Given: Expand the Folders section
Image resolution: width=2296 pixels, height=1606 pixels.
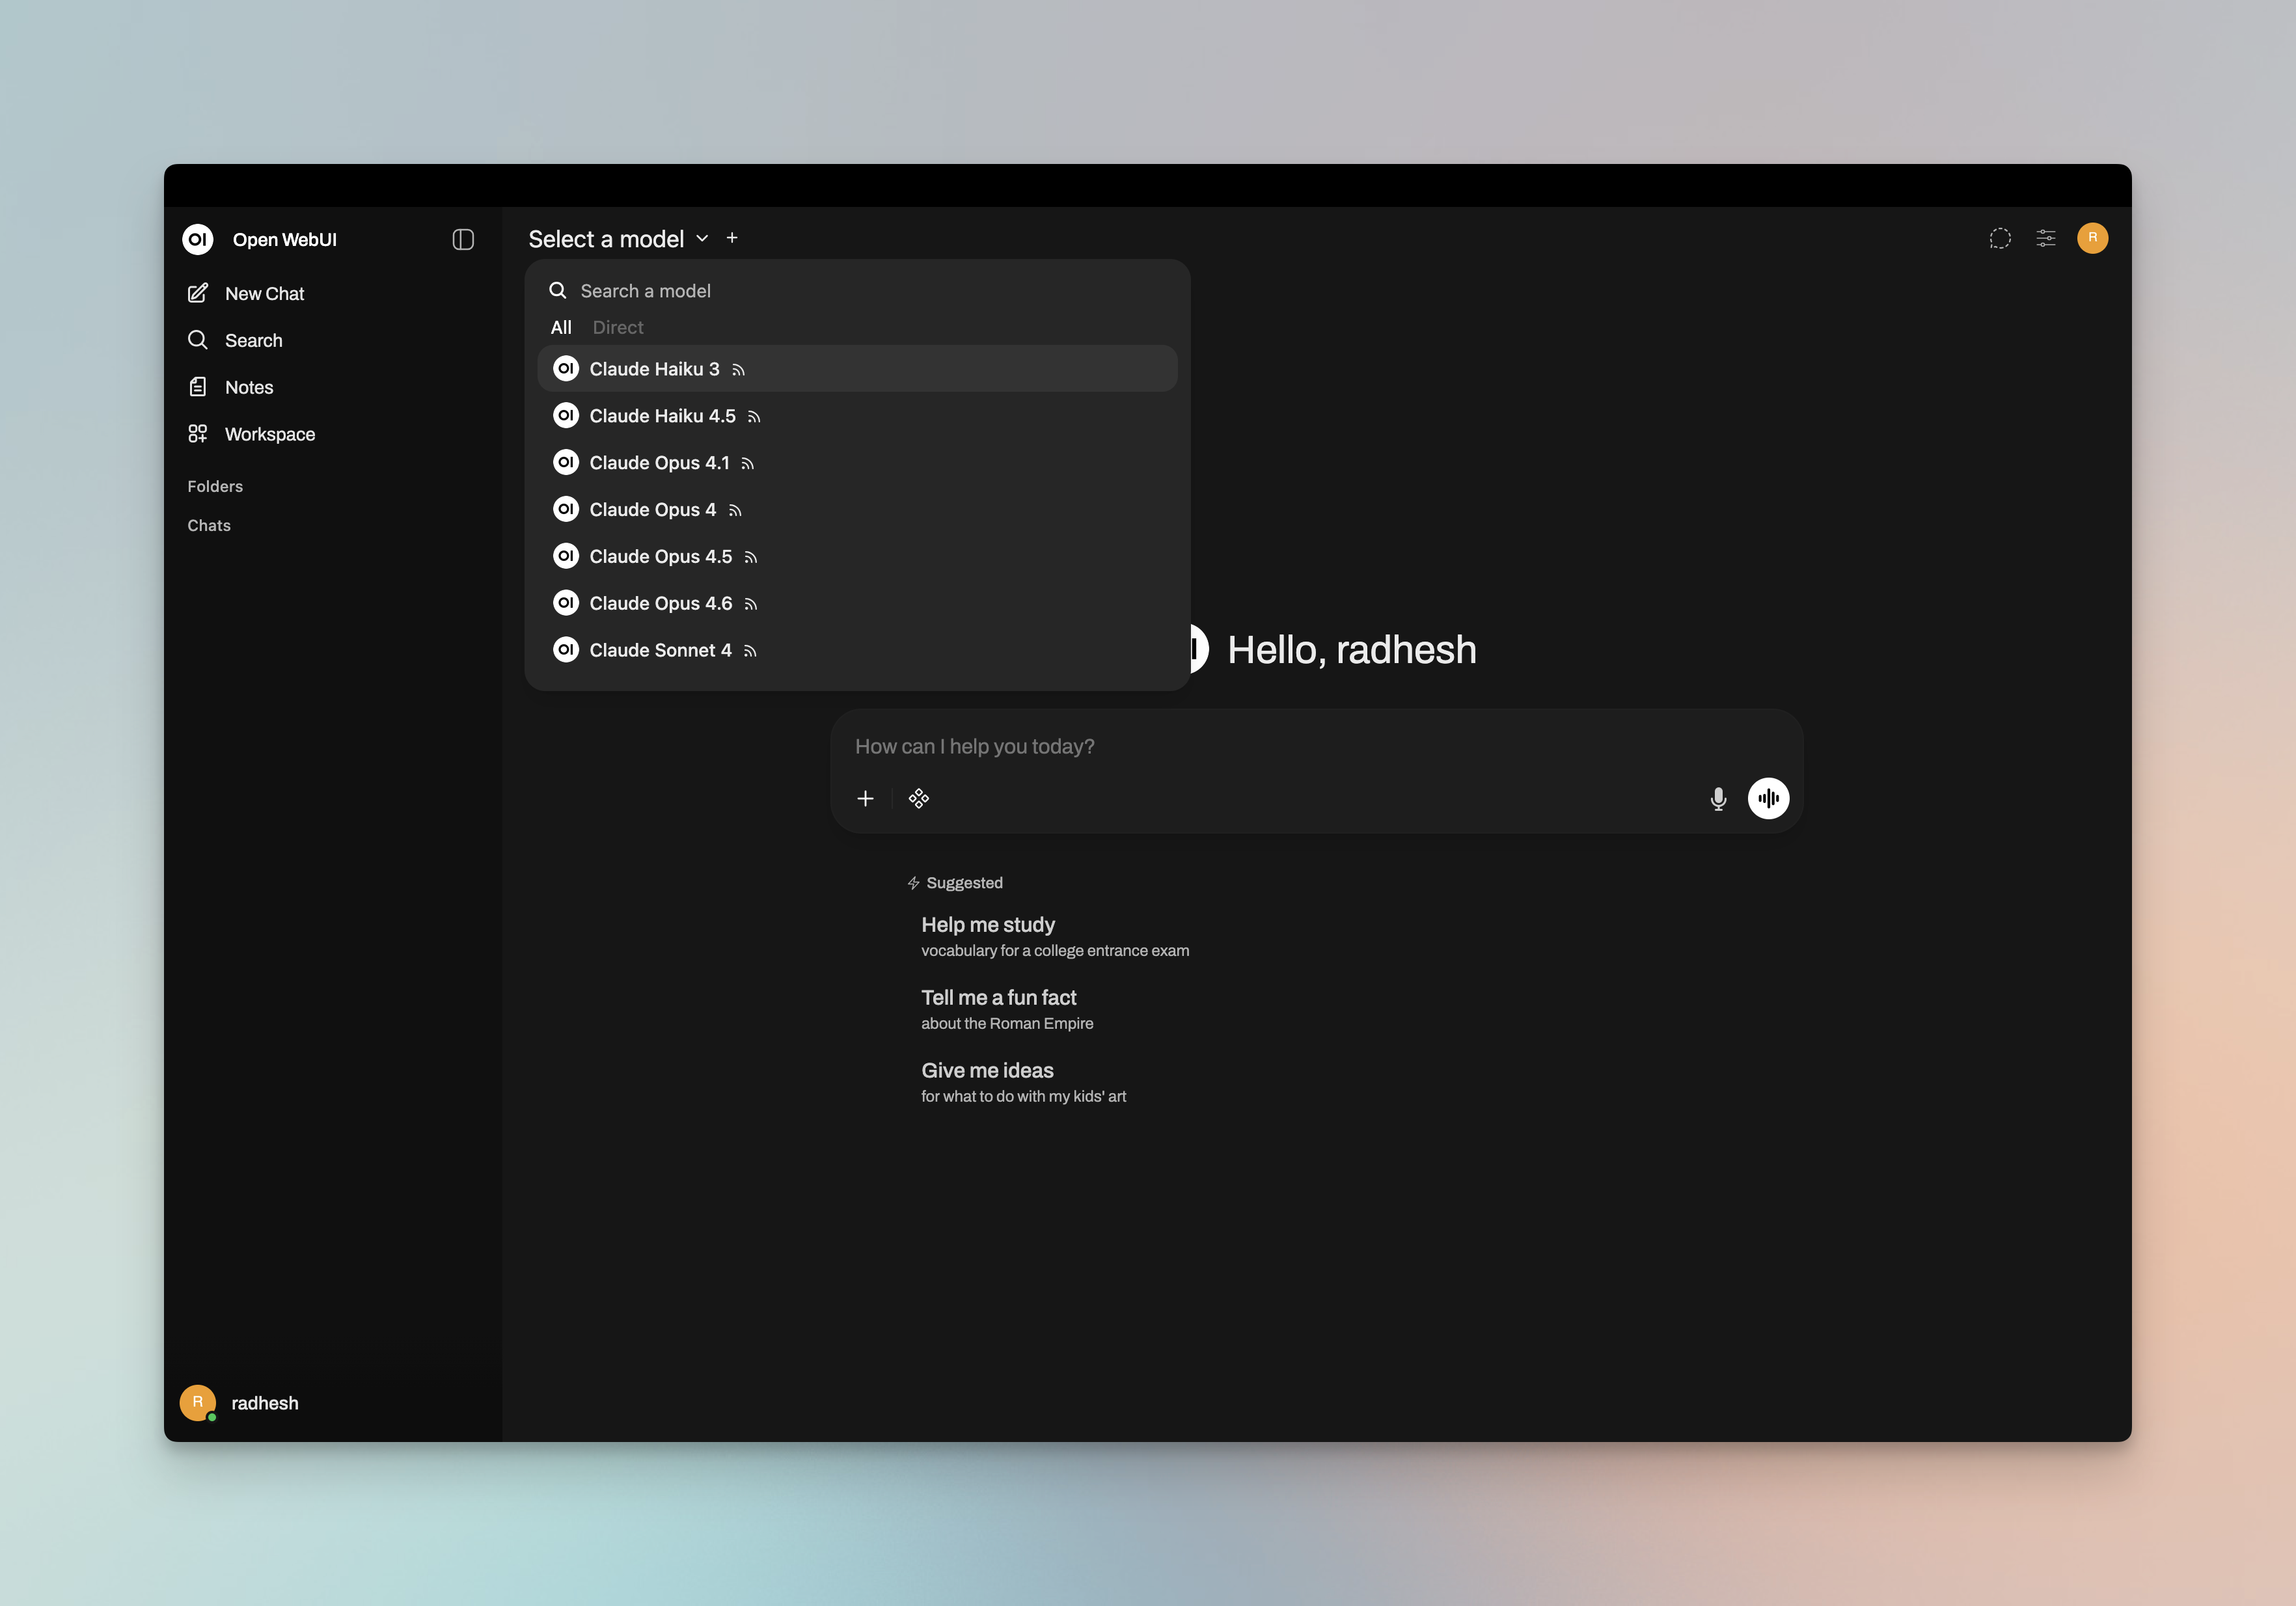Looking at the screenshot, I should coord(215,486).
